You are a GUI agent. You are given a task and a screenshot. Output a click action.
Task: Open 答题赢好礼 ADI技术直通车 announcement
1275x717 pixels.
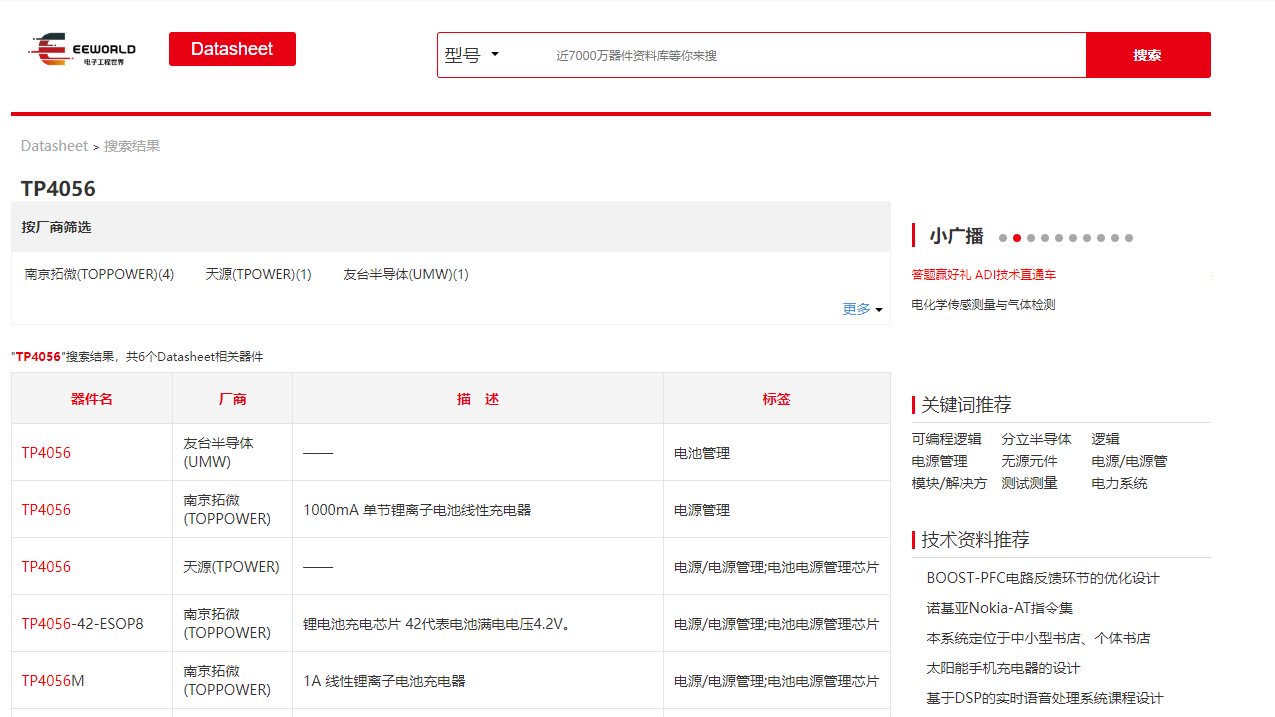984,275
